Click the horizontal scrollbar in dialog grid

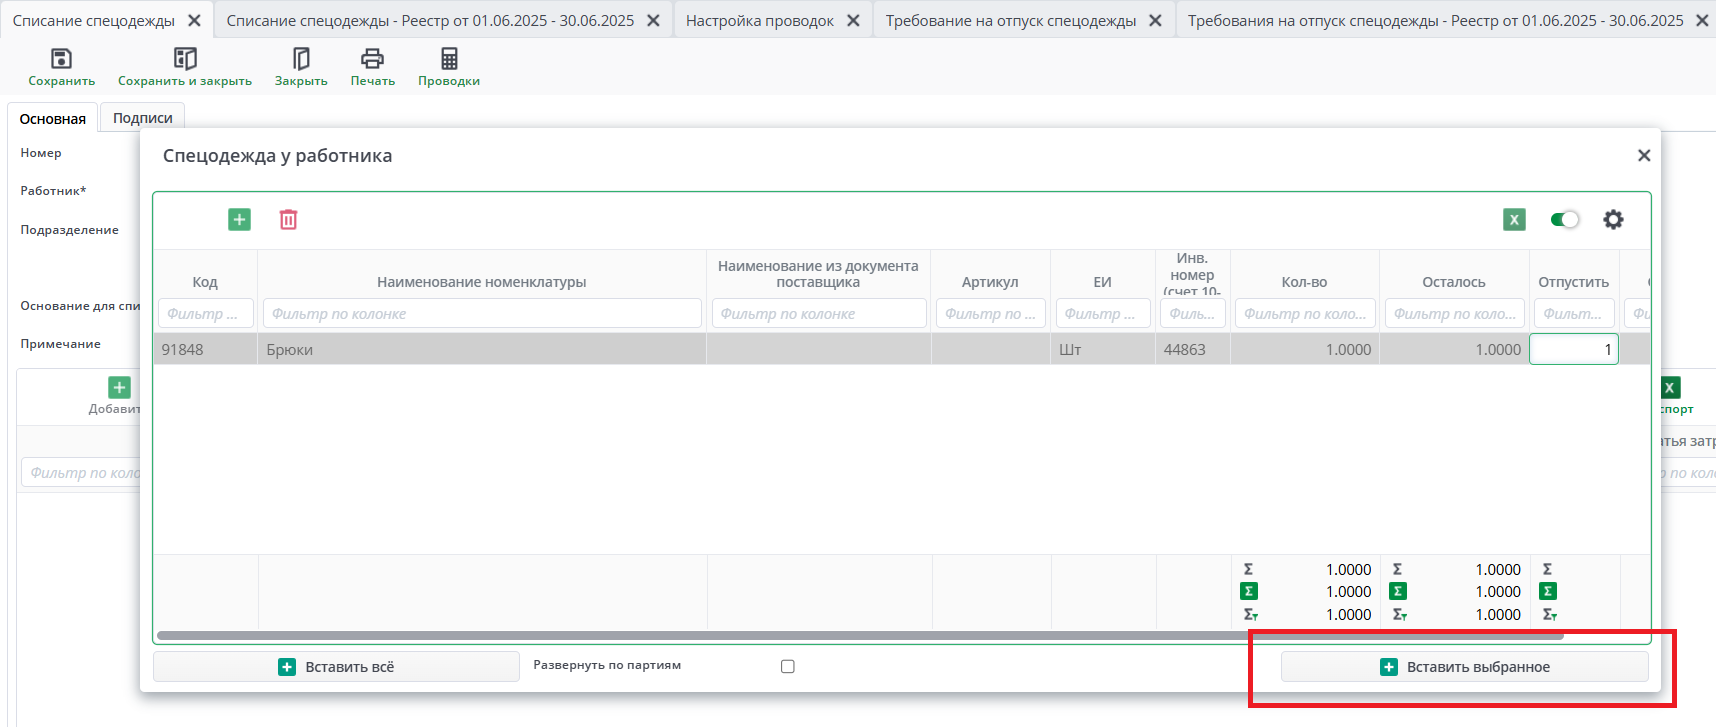click(x=860, y=635)
